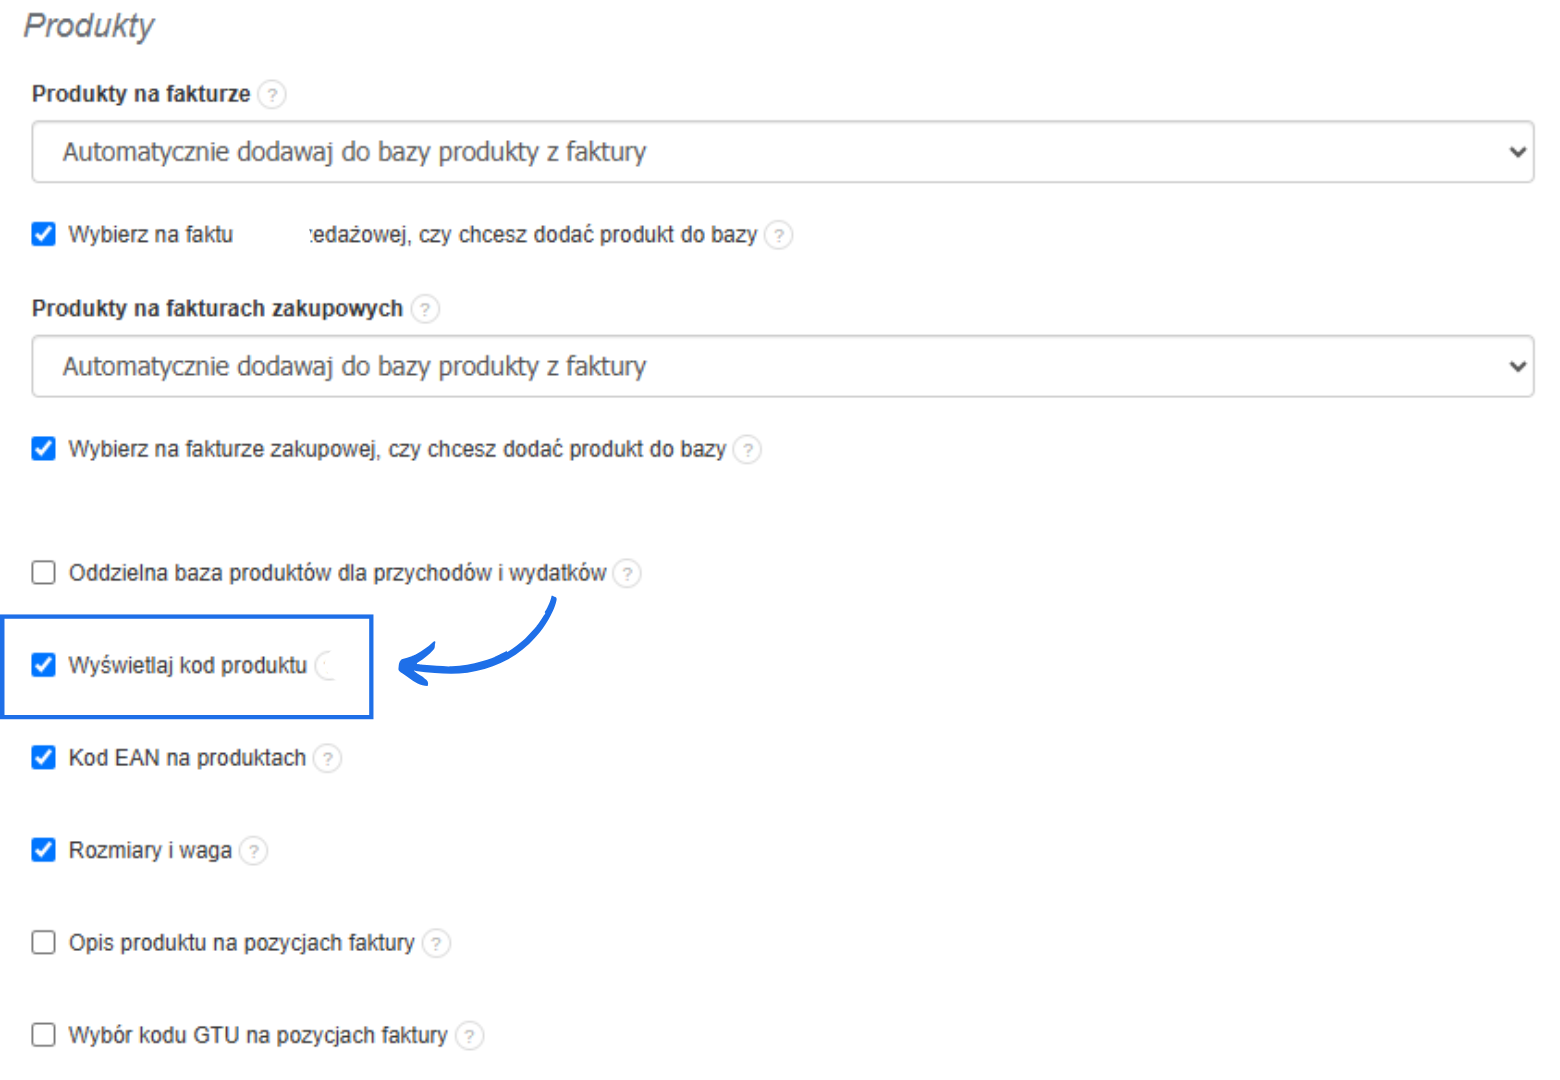Open help for Rozmiary i waga option
This screenshot has height=1080, width=1560.
[254, 850]
